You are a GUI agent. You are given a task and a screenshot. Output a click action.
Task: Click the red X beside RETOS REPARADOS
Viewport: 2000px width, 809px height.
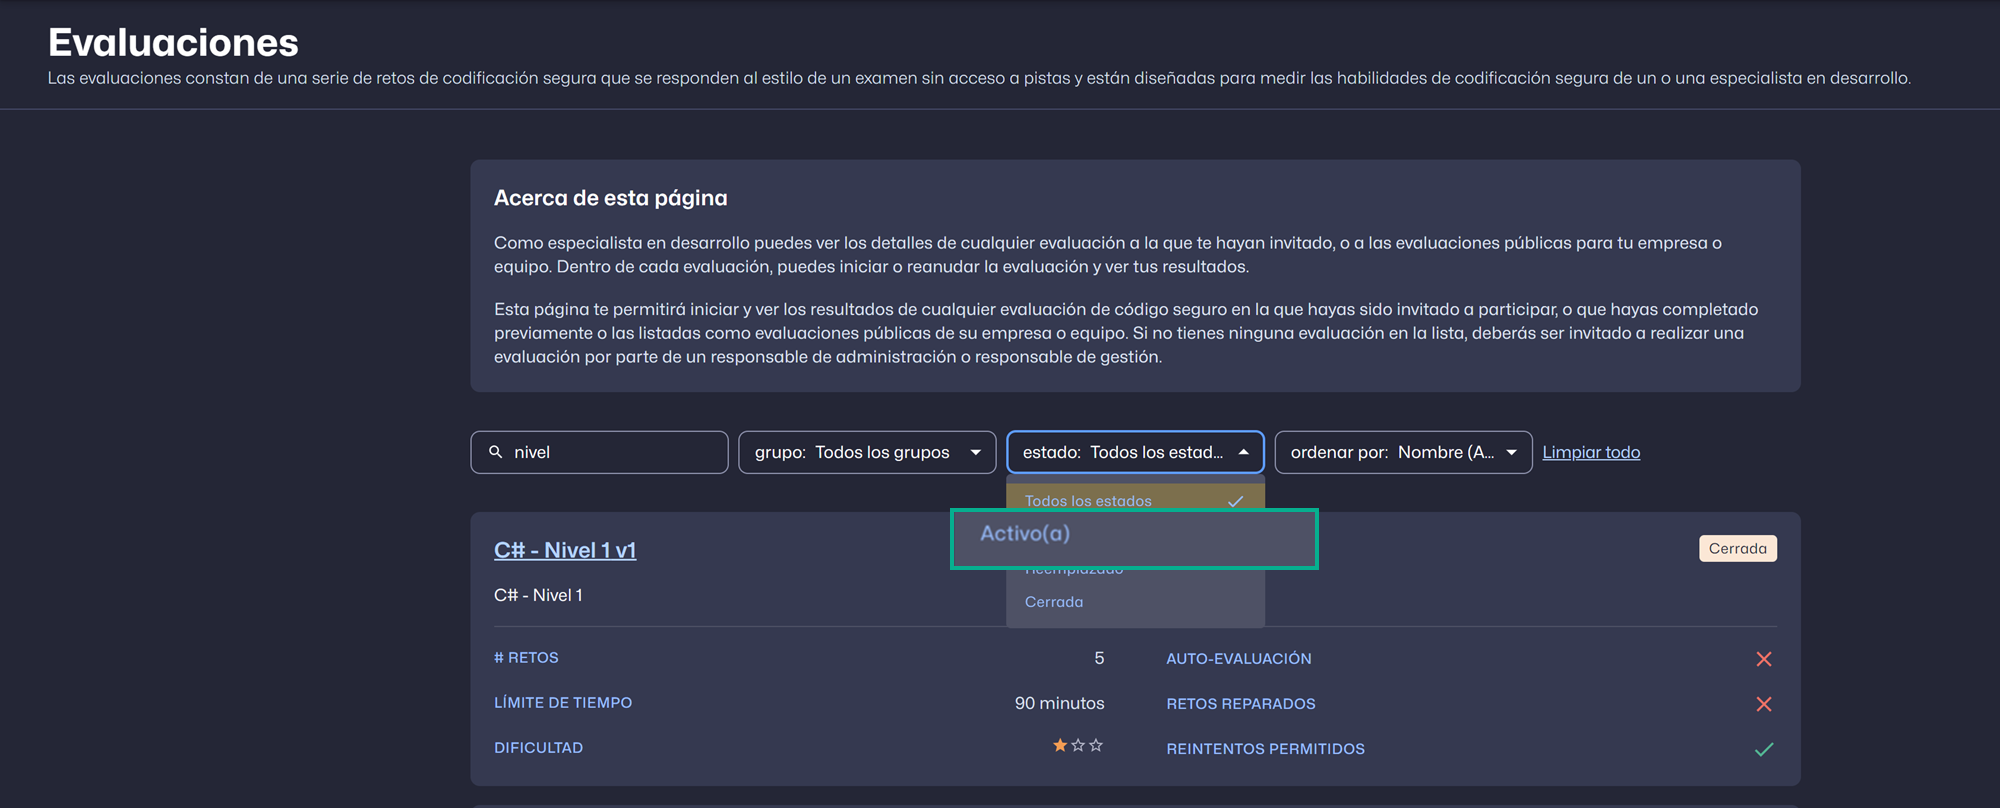[x=1764, y=704]
